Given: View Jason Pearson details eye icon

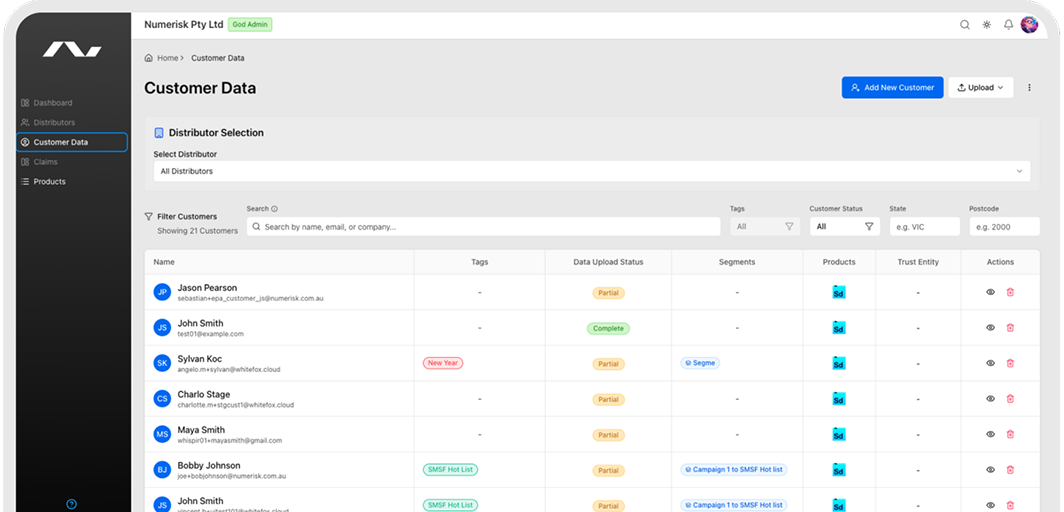Looking at the screenshot, I should click(990, 292).
